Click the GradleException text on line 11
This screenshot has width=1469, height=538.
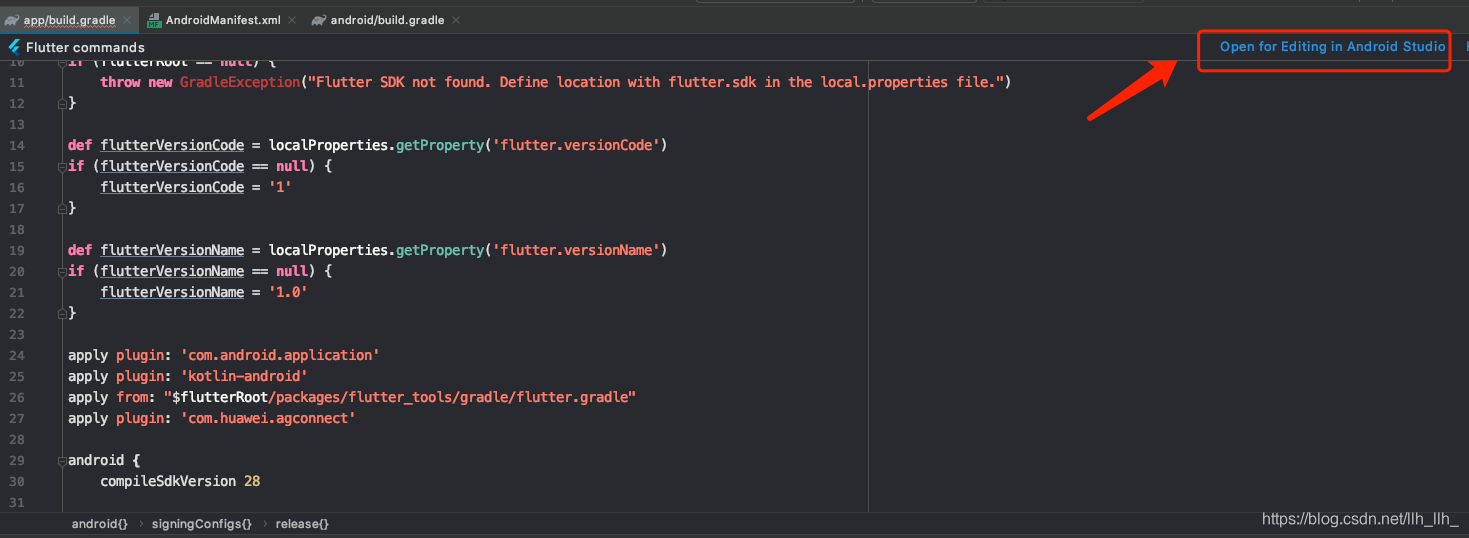coord(240,82)
